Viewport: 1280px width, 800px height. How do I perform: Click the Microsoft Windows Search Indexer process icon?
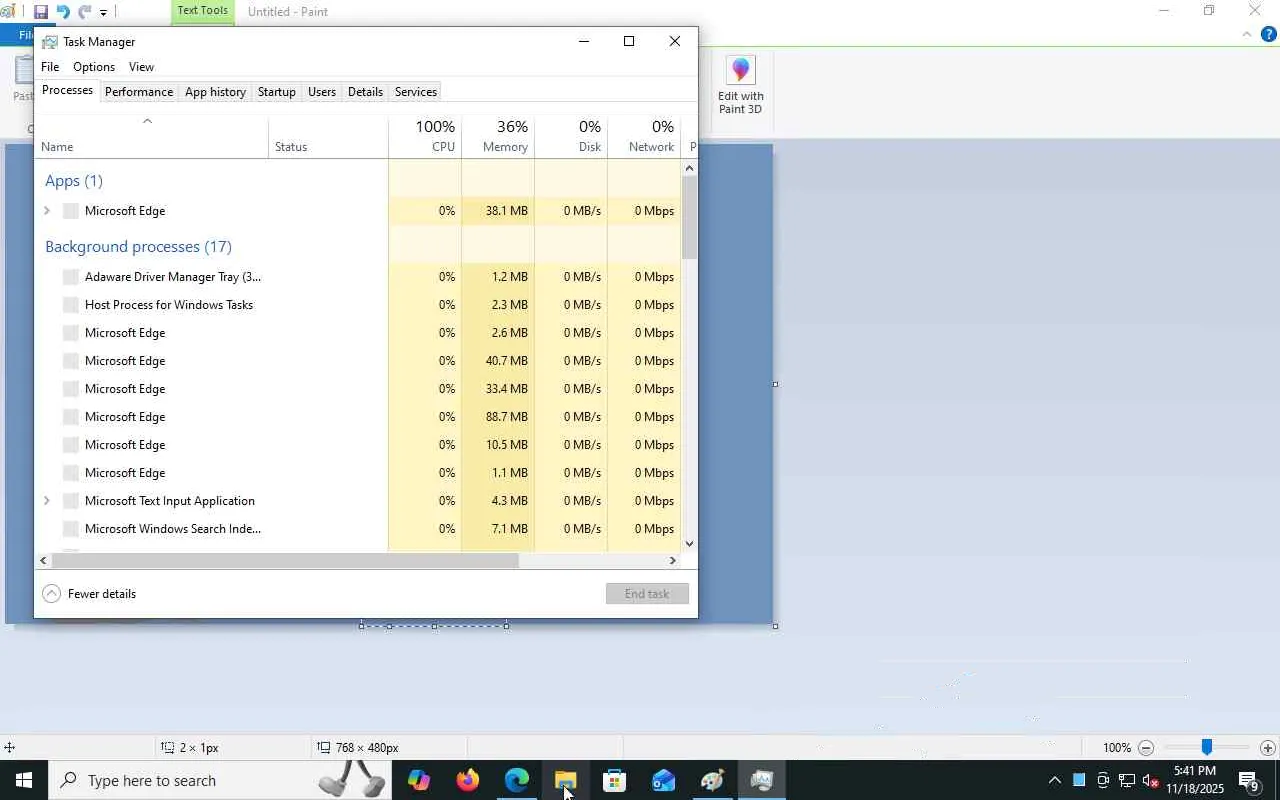point(71,529)
